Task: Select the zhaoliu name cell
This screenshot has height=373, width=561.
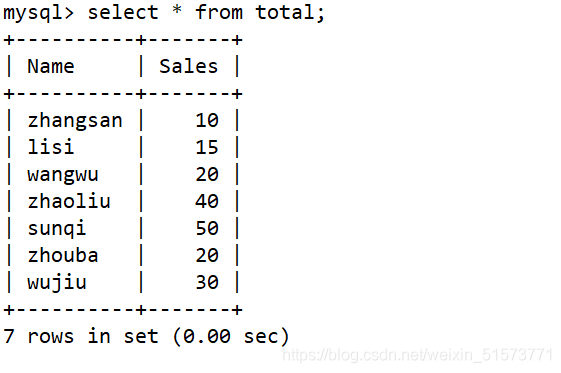Action: [x=69, y=201]
